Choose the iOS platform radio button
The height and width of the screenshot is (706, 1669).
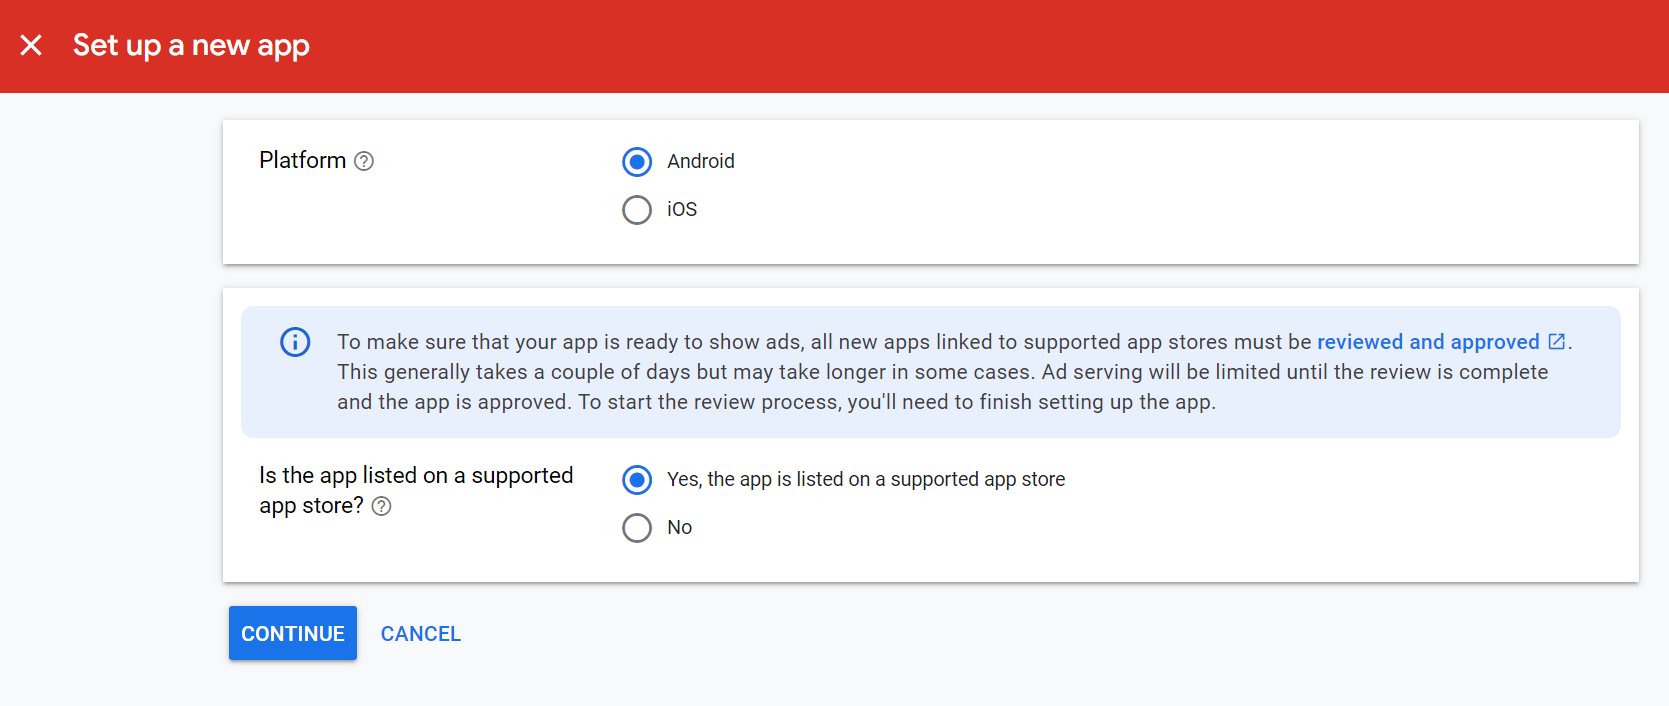(x=637, y=210)
